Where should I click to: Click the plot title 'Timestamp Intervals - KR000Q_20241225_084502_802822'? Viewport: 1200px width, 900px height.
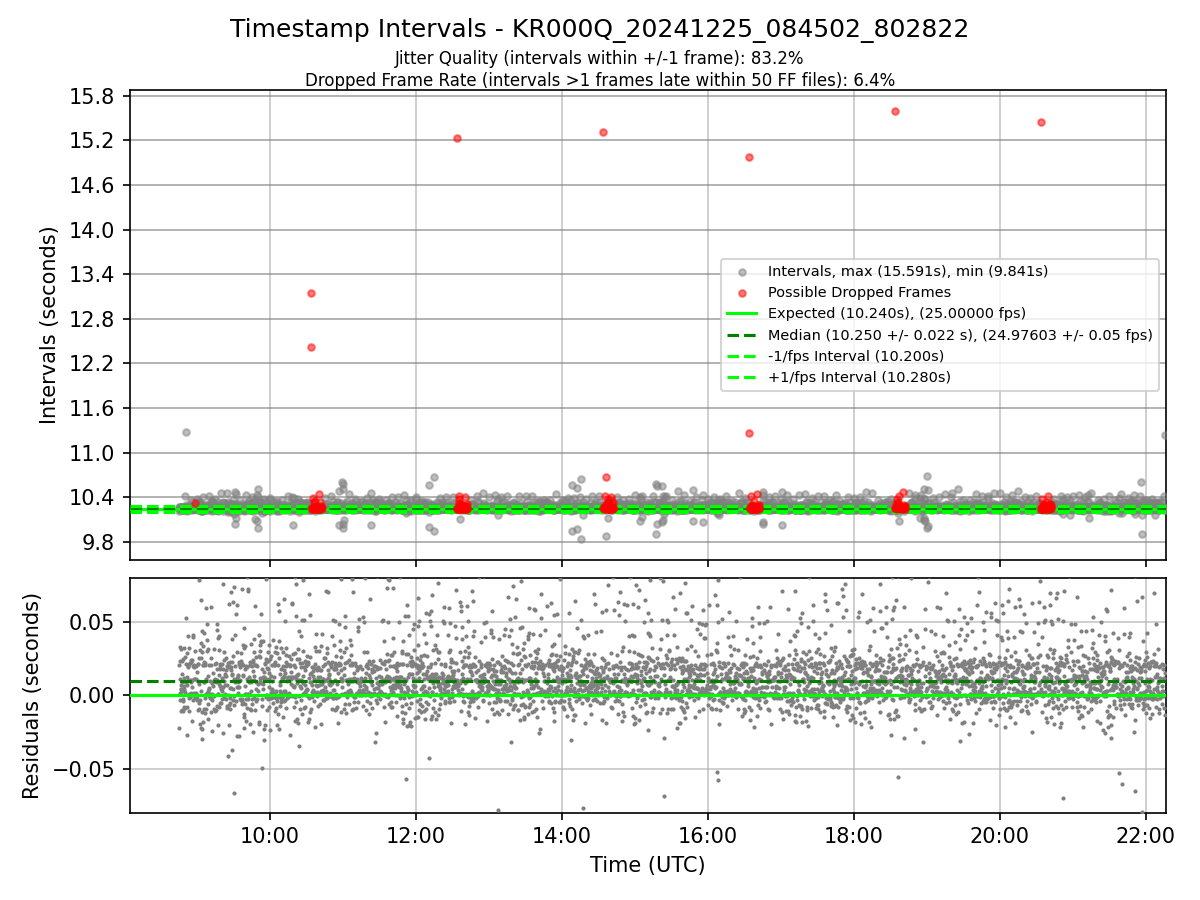pyautogui.click(x=599, y=29)
